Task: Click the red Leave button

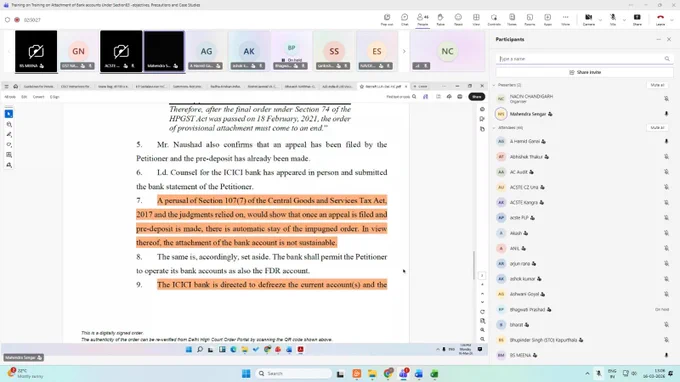Action: [x=660, y=19]
